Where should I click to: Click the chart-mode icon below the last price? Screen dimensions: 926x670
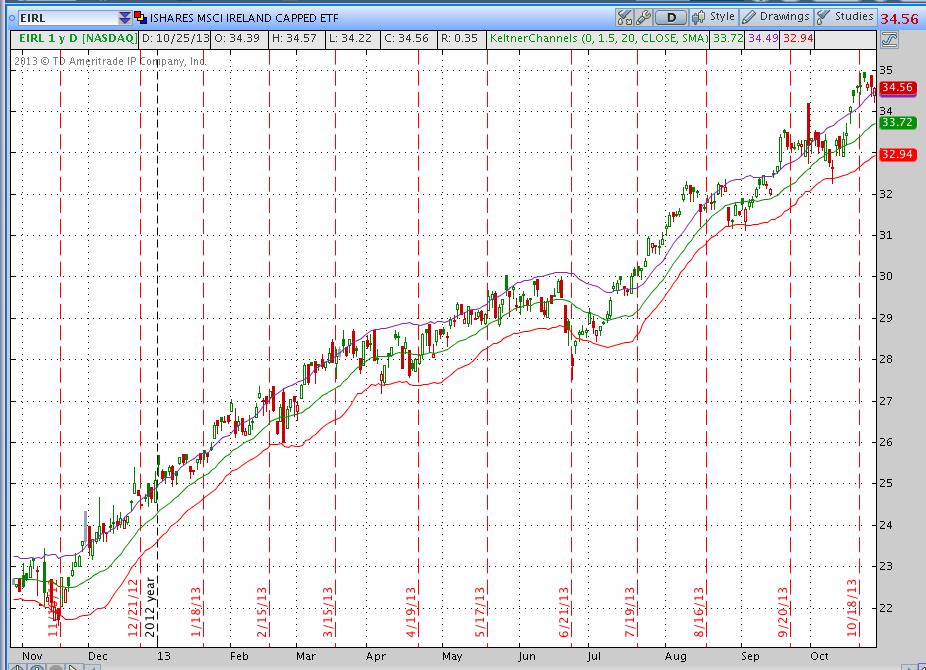tap(889, 40)
